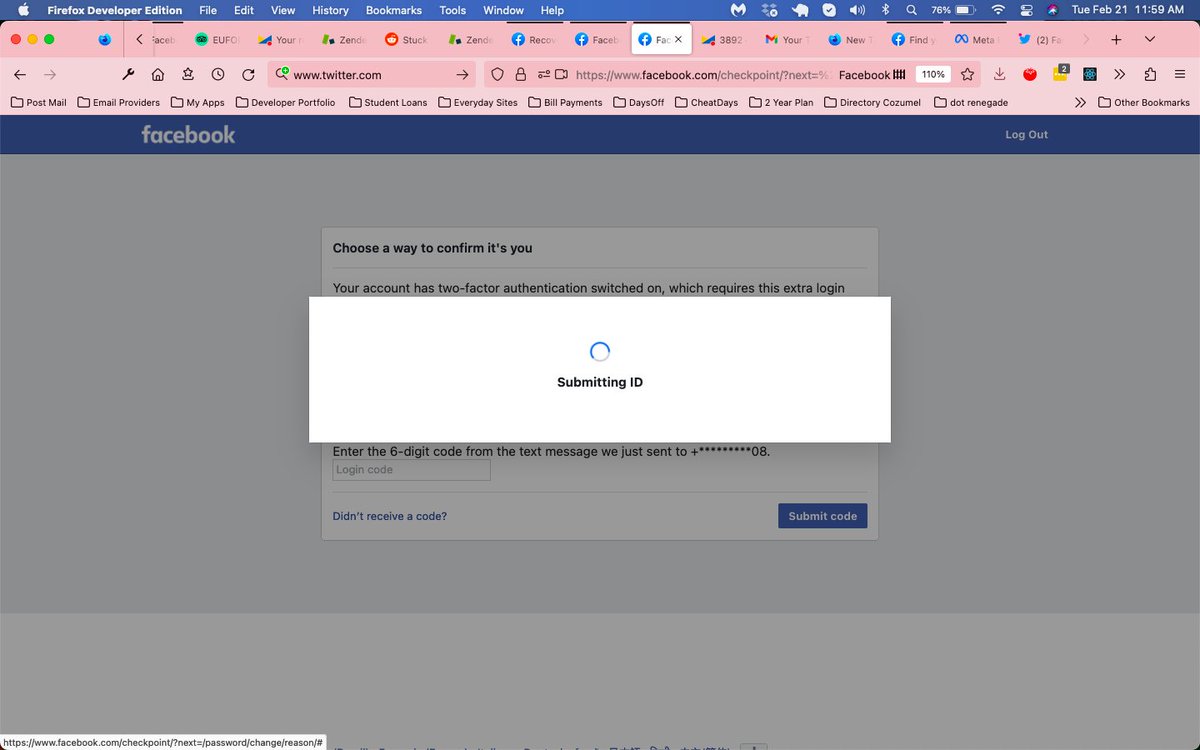This screenshot has height=750, width=1200.
Task: Click the Submit code button
Action: [x=822, y=516]
